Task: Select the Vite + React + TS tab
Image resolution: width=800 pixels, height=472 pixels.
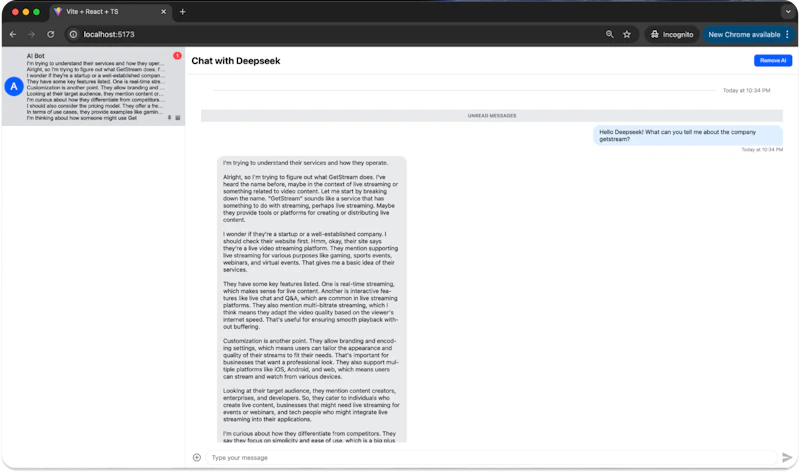Action: [x=111, y=11]
